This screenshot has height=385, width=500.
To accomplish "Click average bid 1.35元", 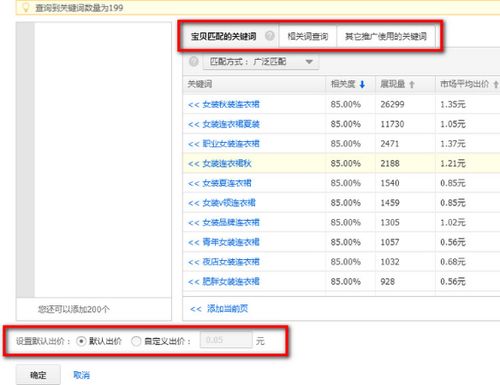I will [x=453, y=104].
